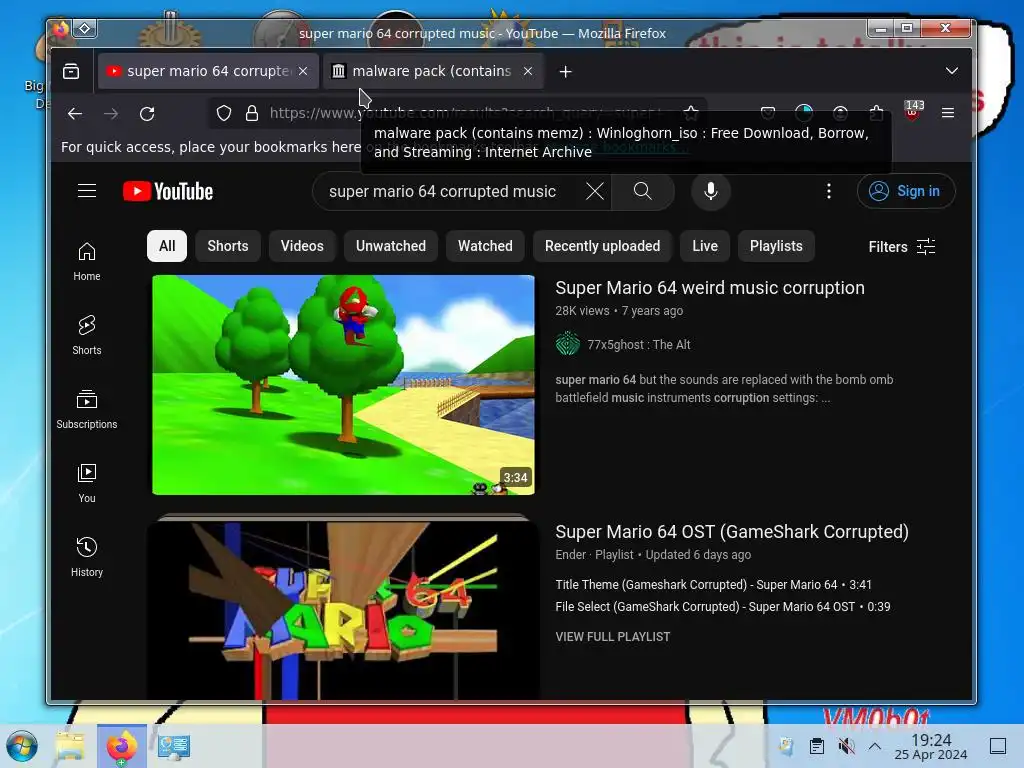This screenshot has width=1024, height=768.
Task: Click VIEW FULL PLAYLIST link
Action: [613, 637]
